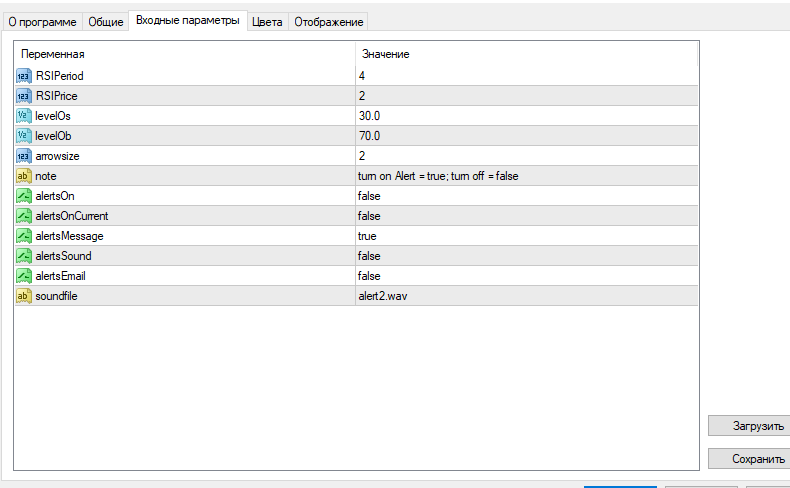Screen dimensions: 790x488
Task: Click the boolean icon beside alertsMessage
Action: tap(24, 236)
